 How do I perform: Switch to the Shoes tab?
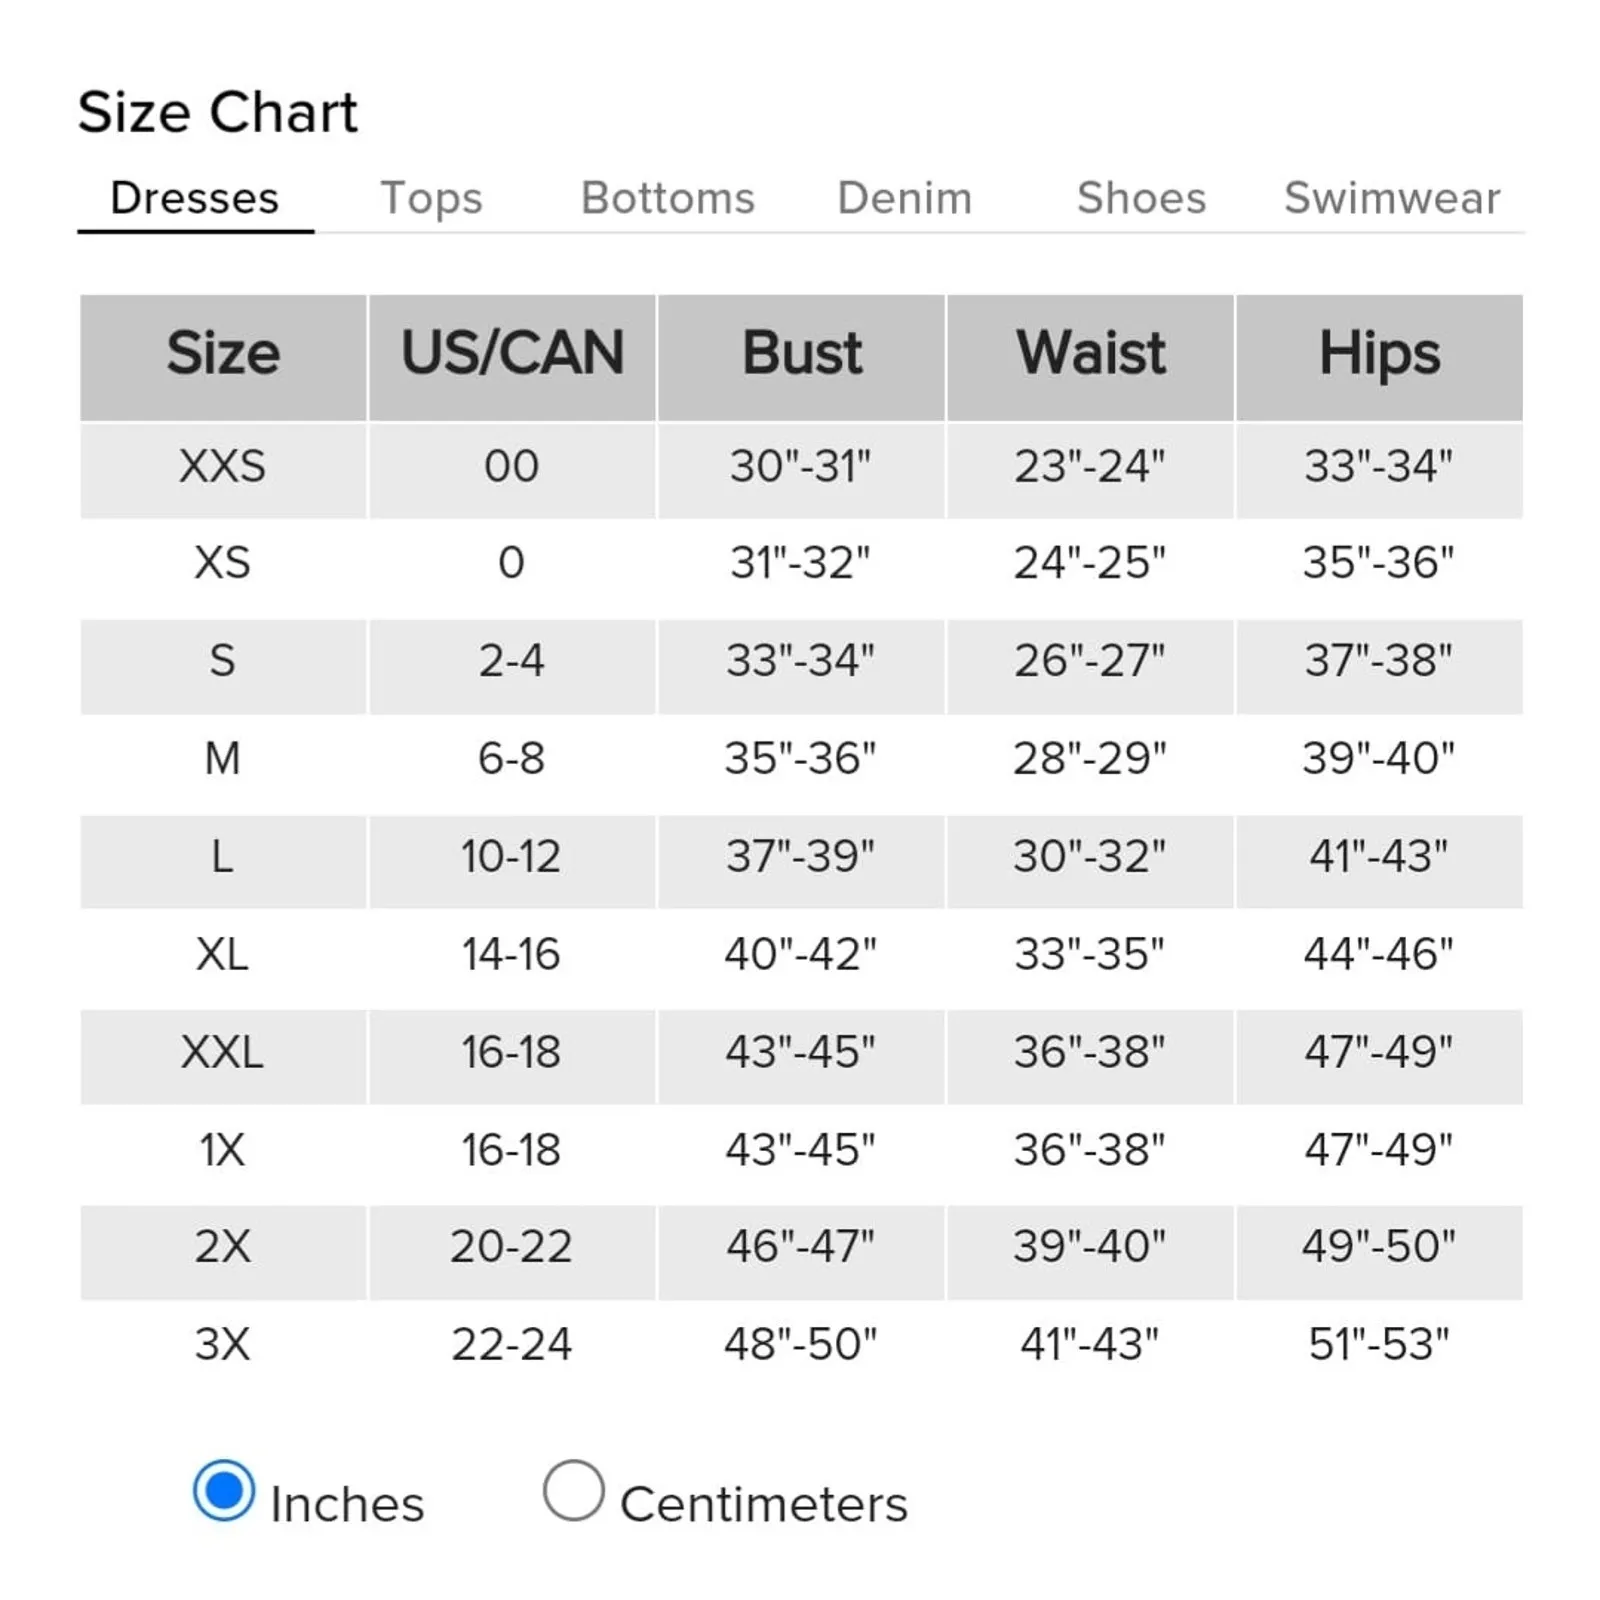click(x=1140, y=198)
